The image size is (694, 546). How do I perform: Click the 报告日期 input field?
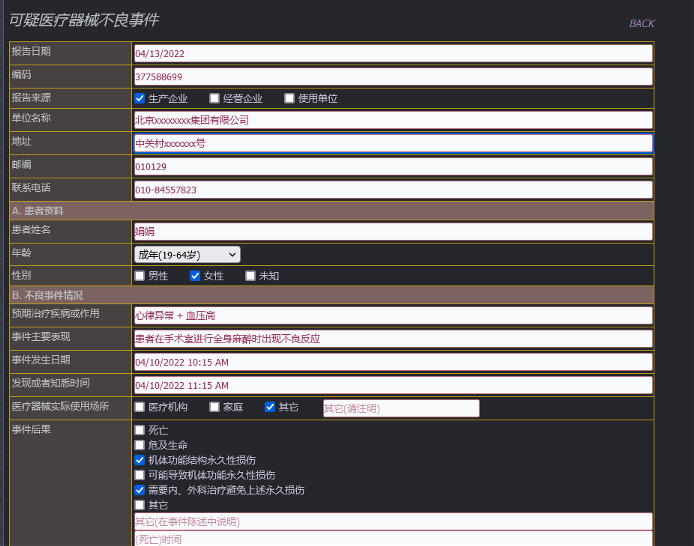(392, 53)
